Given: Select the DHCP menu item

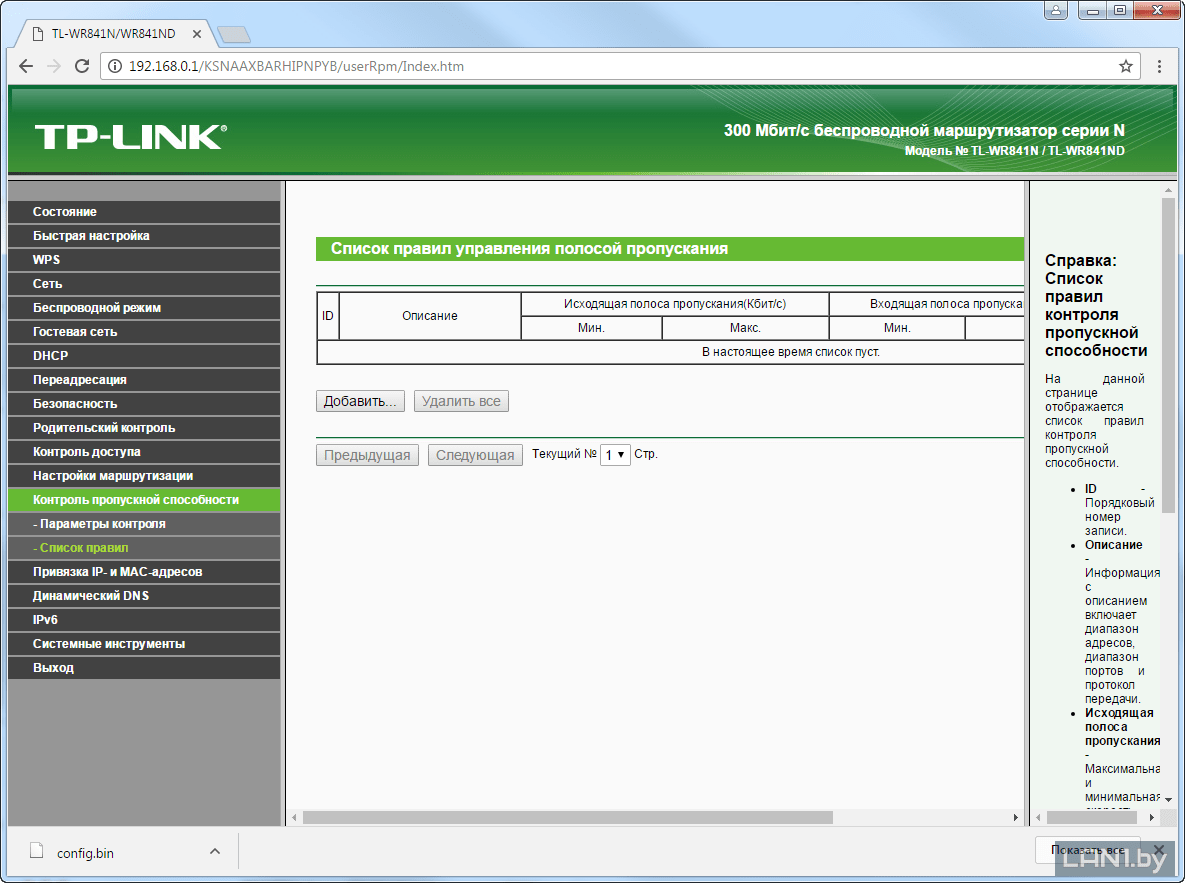Looking at the screenshot, I should 144,355.
